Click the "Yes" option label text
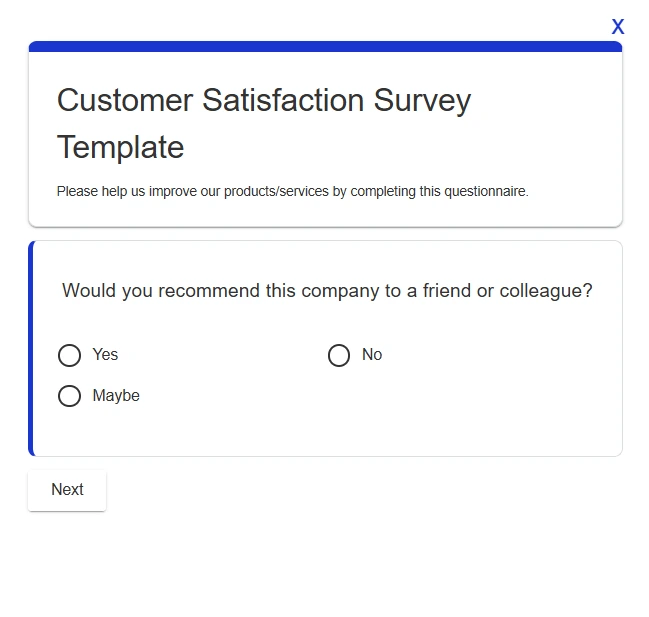649x617 pixels. (105, 355)
